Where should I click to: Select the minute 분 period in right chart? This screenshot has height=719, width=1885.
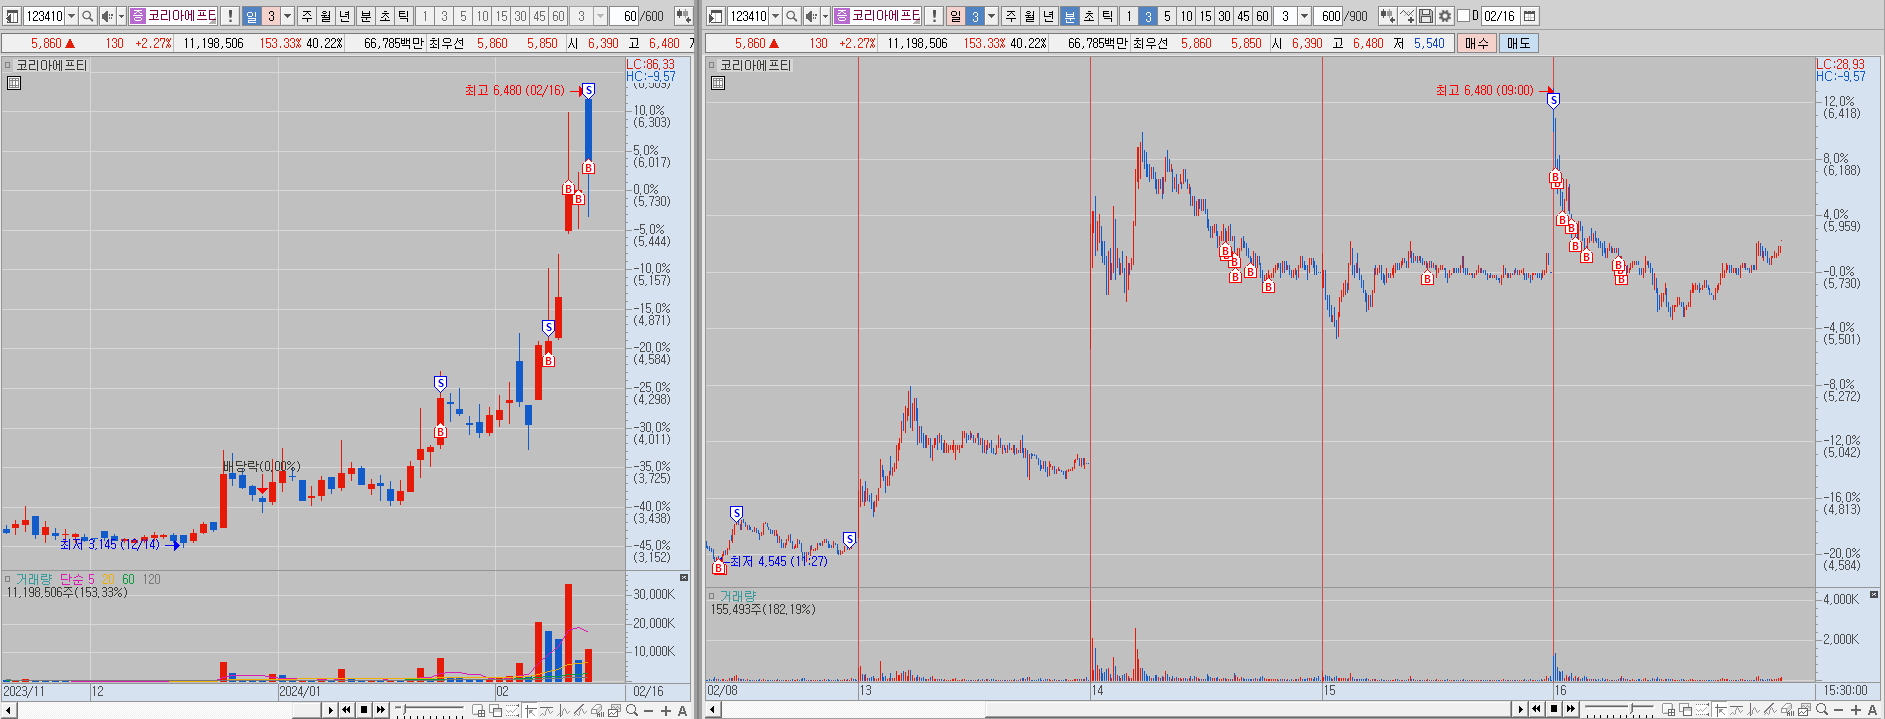(1070, 16)
